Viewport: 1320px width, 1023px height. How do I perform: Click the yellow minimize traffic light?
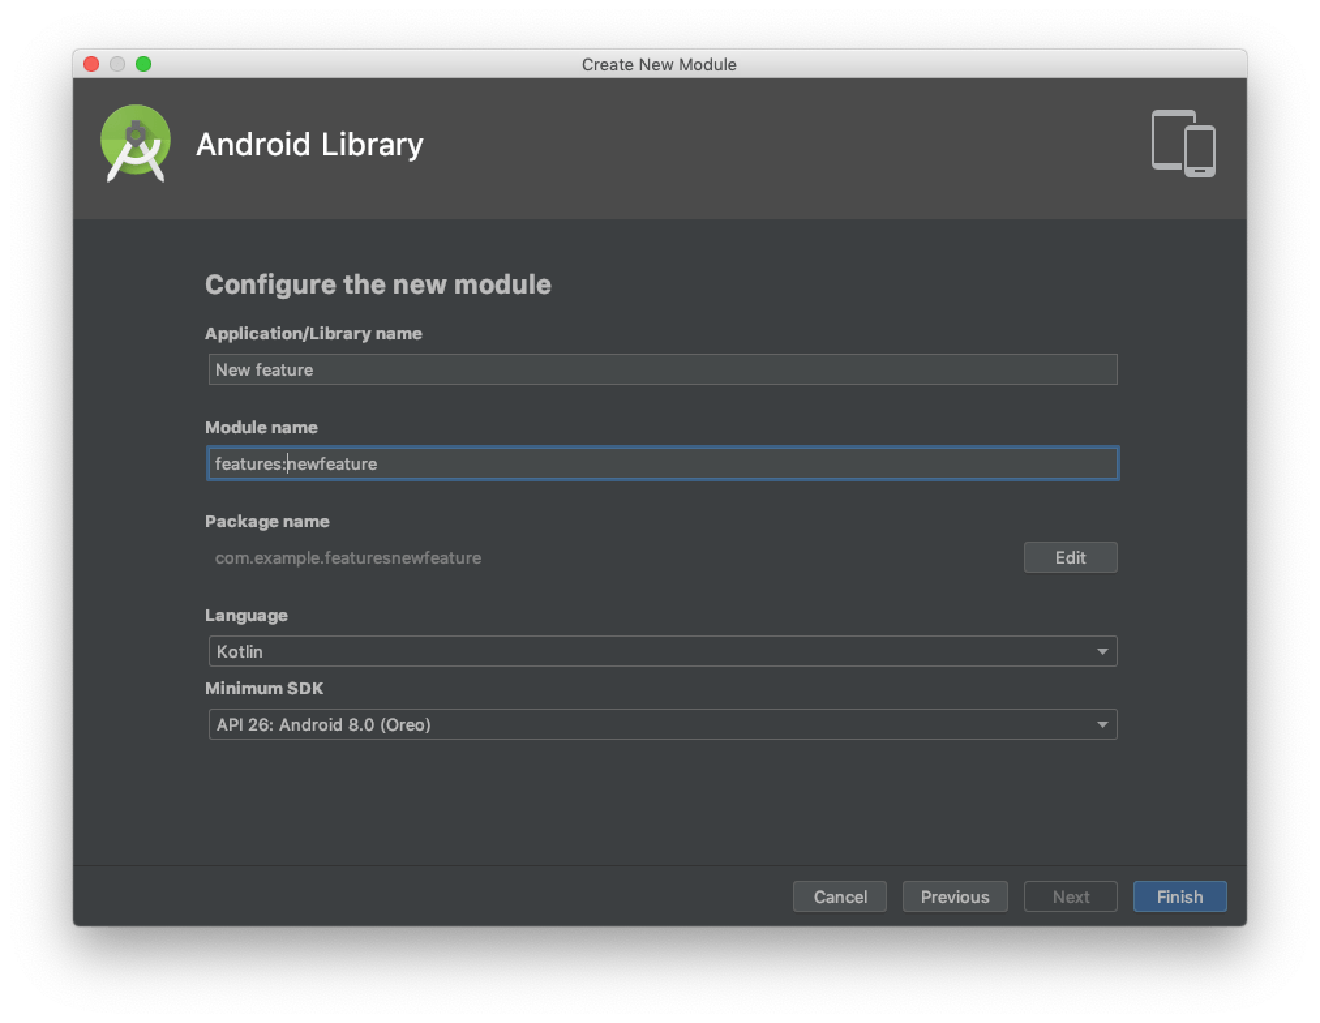[x=117, y=63]
